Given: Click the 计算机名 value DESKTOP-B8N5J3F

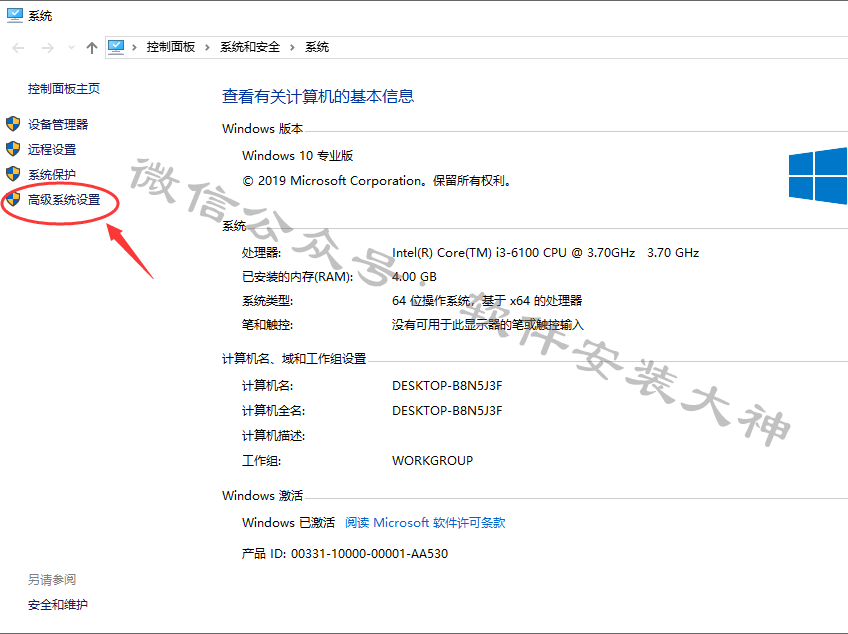Looking at the screenshot, I should tap(447, 386).
